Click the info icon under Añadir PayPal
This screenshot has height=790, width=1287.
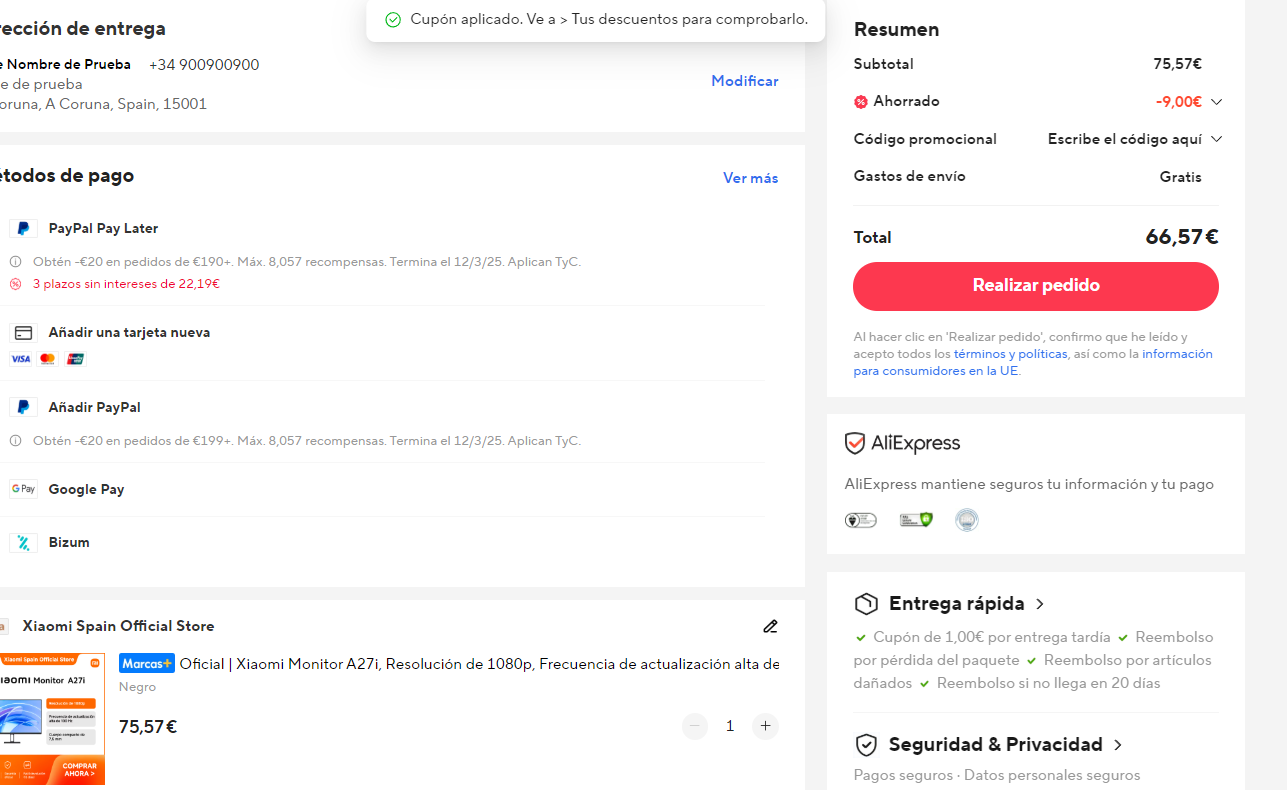click(15, 441)
